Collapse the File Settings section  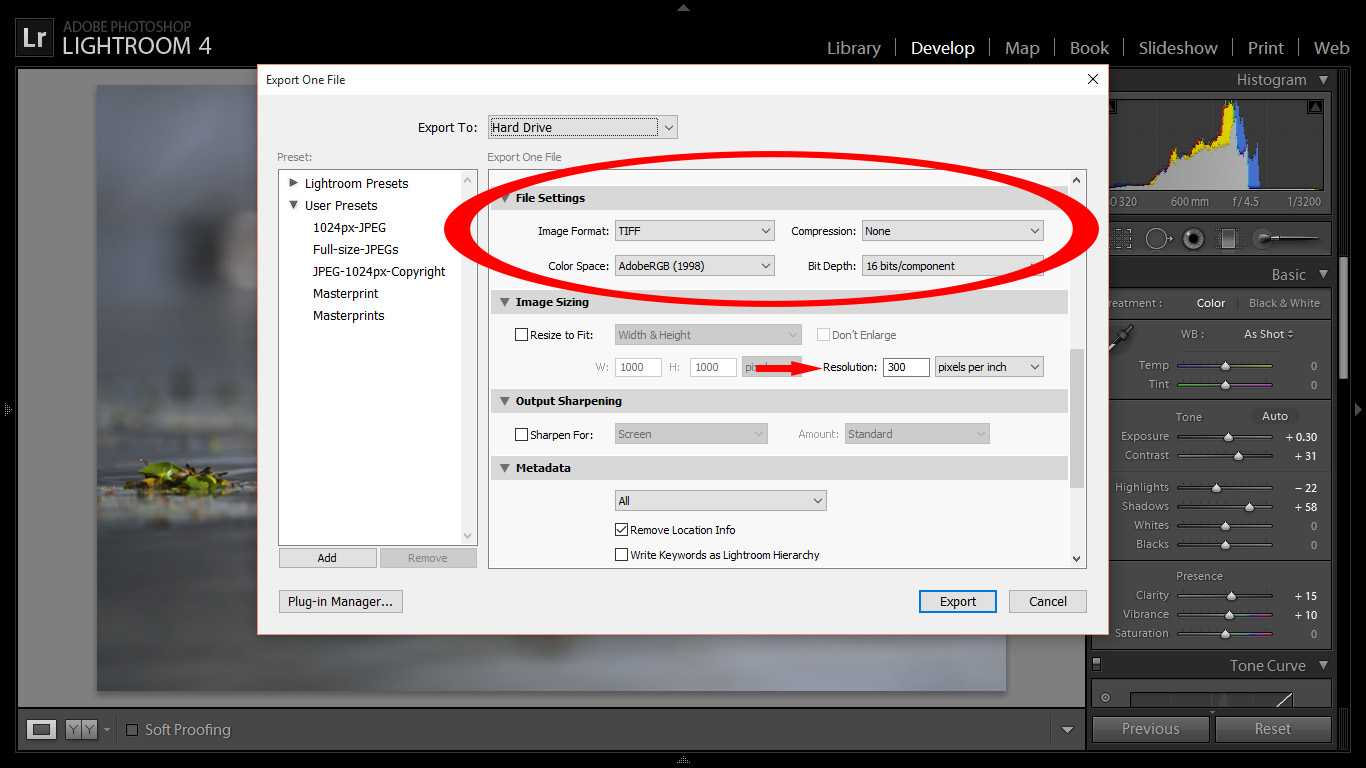[504, 198]
